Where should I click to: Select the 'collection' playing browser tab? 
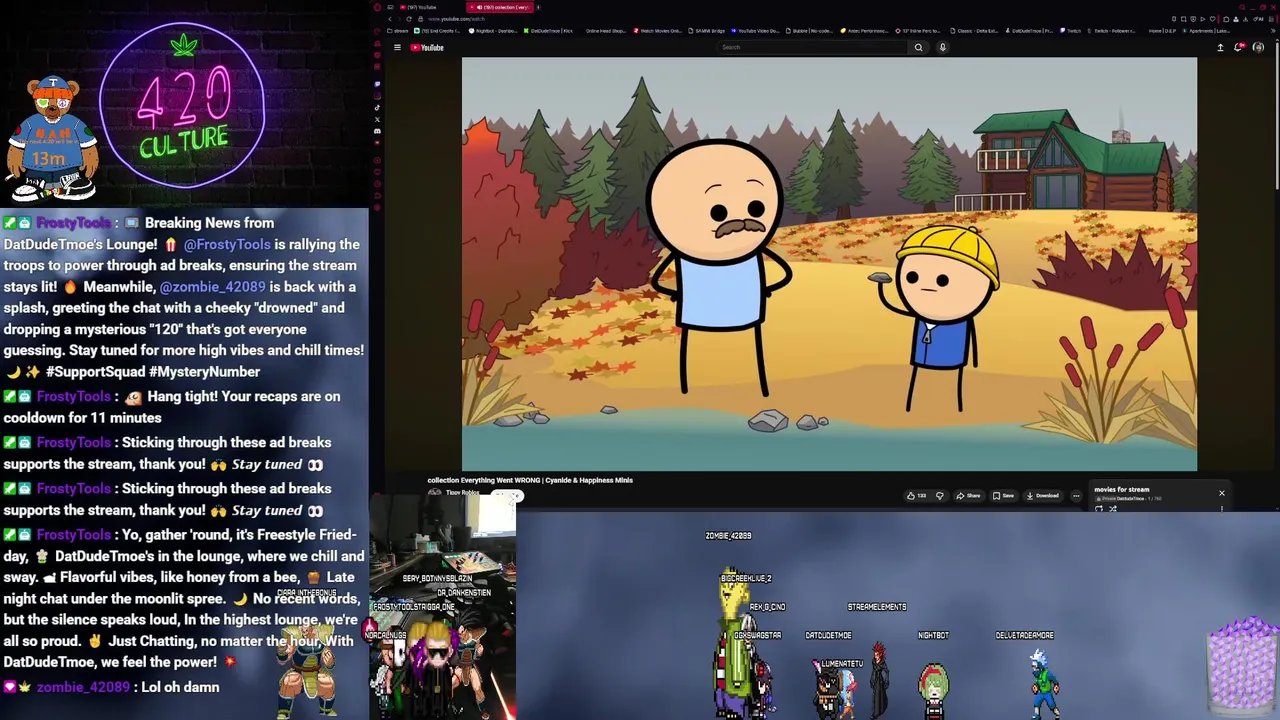pos(499,7)
